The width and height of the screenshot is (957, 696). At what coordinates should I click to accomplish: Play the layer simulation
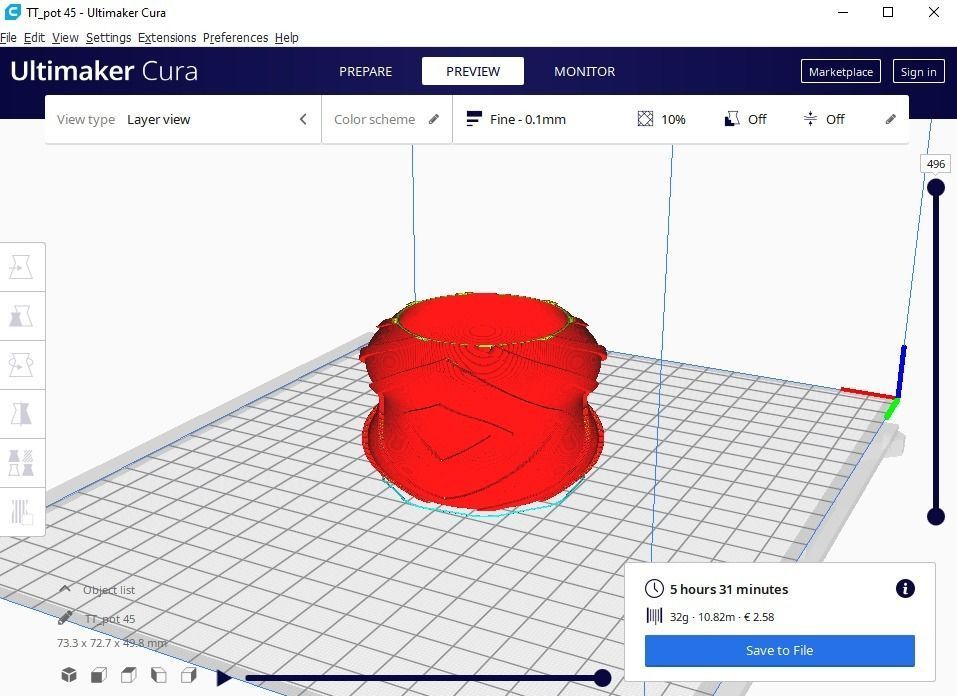tap(224, 678)
